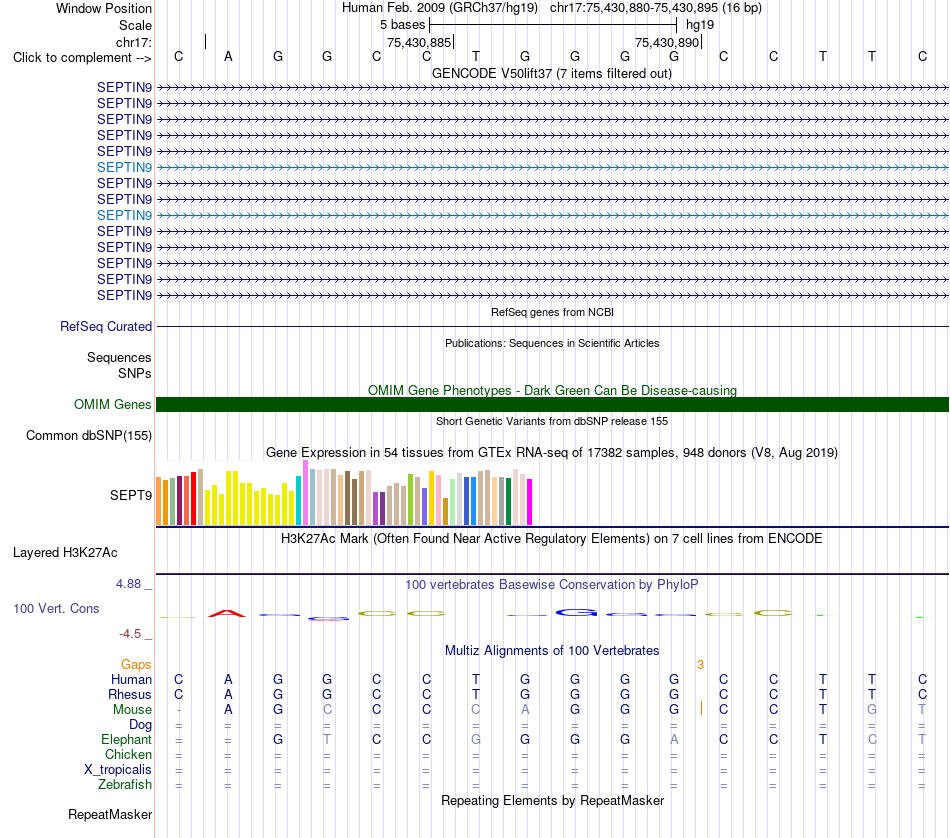Screen dimensions: 950x838
Task: Click the 100 Vert. Cons label
Action: (x=56, y=608)
